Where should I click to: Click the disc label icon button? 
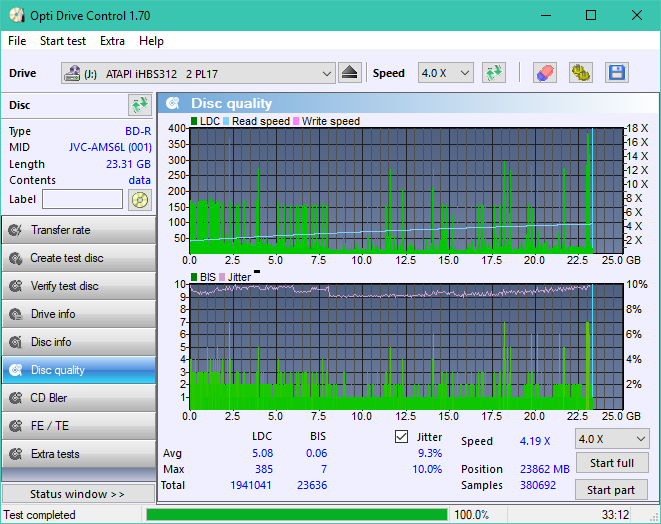coord(140,199)
